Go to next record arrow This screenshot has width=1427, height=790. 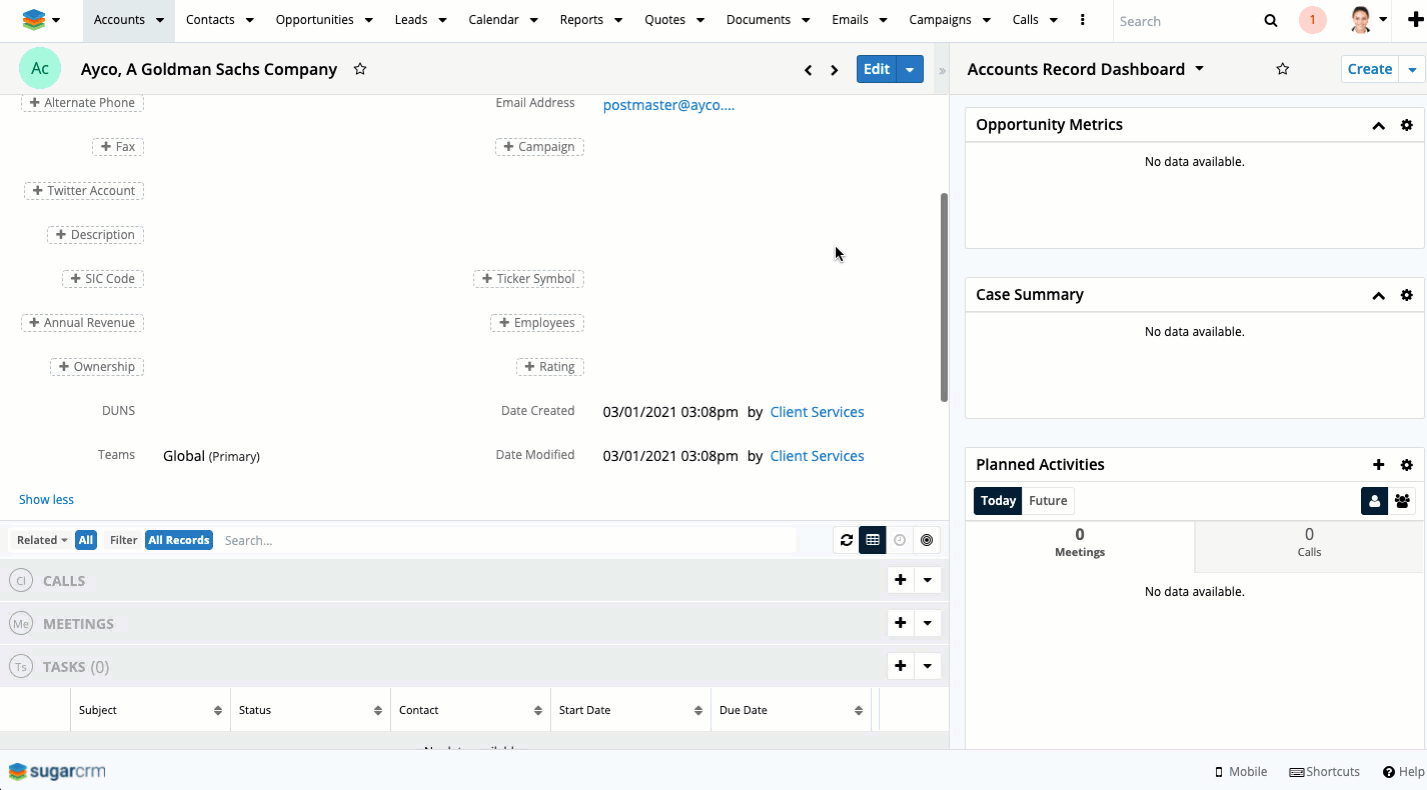click(834, 70)
